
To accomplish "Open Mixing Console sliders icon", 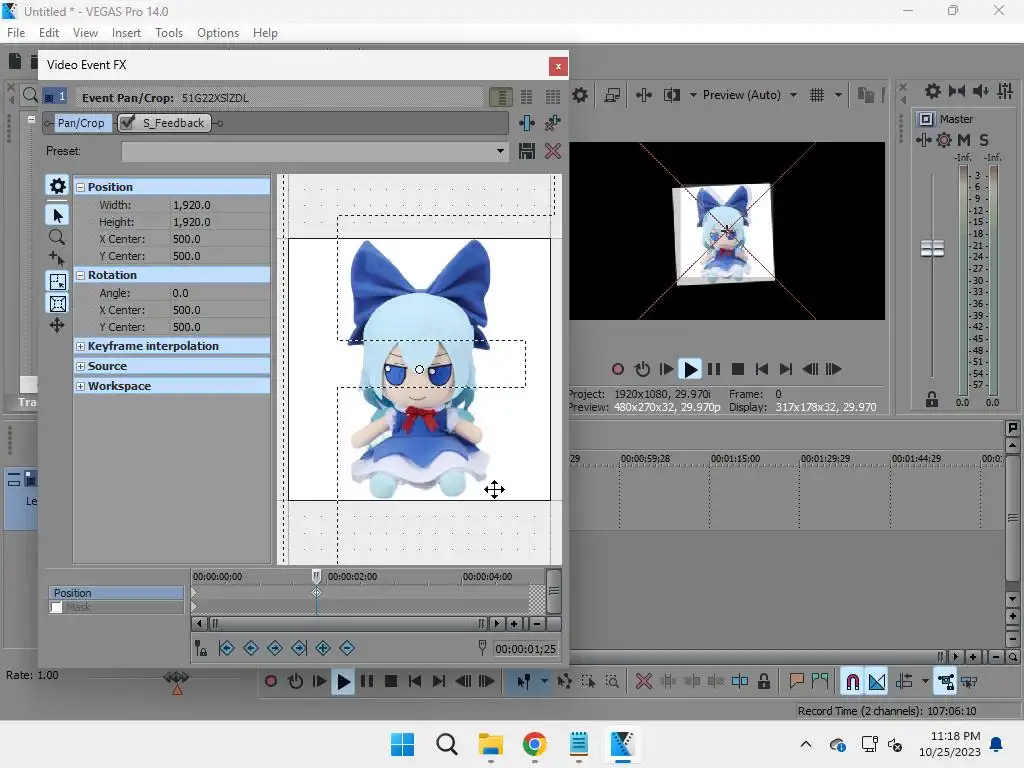I will click(x=1005, y=91).
